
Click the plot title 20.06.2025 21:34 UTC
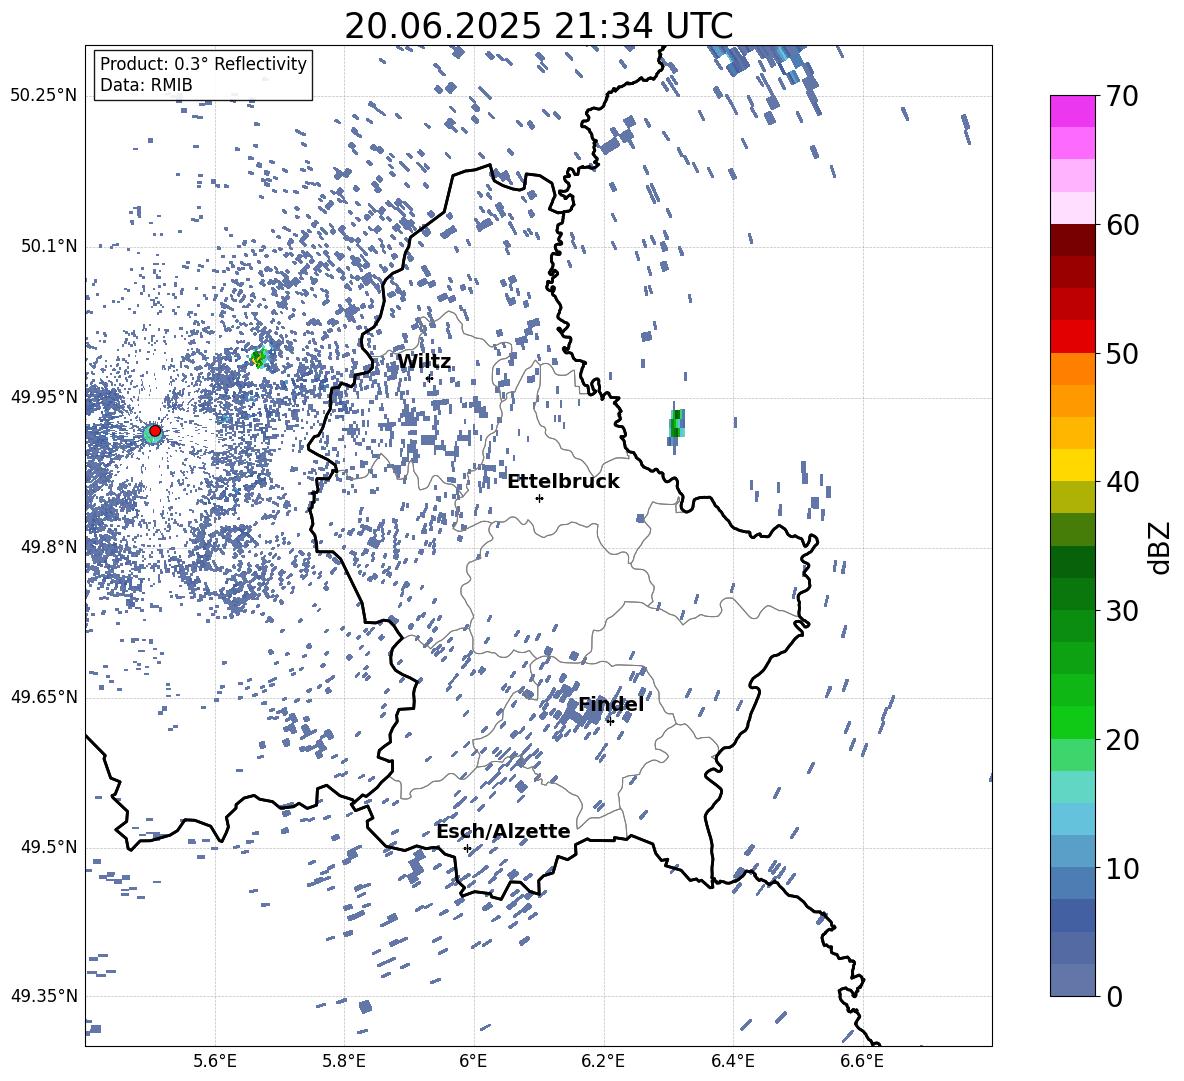[538, 26]
